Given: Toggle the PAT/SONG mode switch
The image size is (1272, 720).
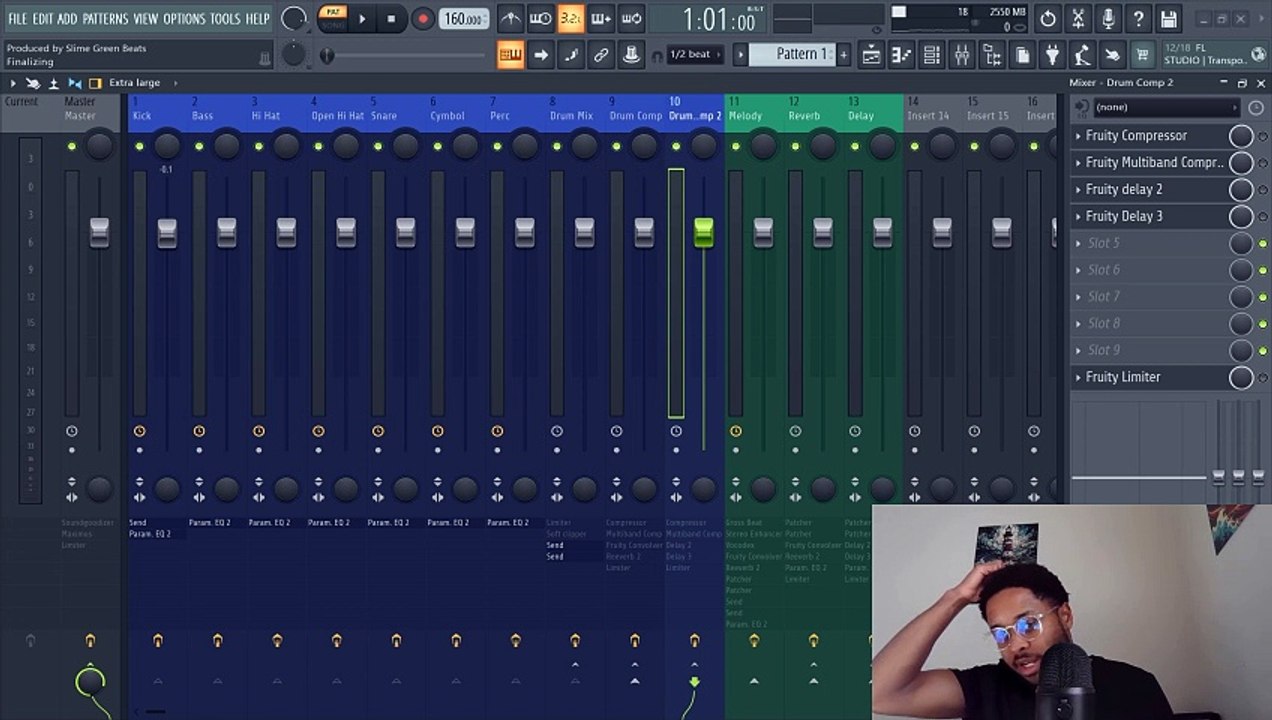Looking at the screenshot, I should pos(333,18).
